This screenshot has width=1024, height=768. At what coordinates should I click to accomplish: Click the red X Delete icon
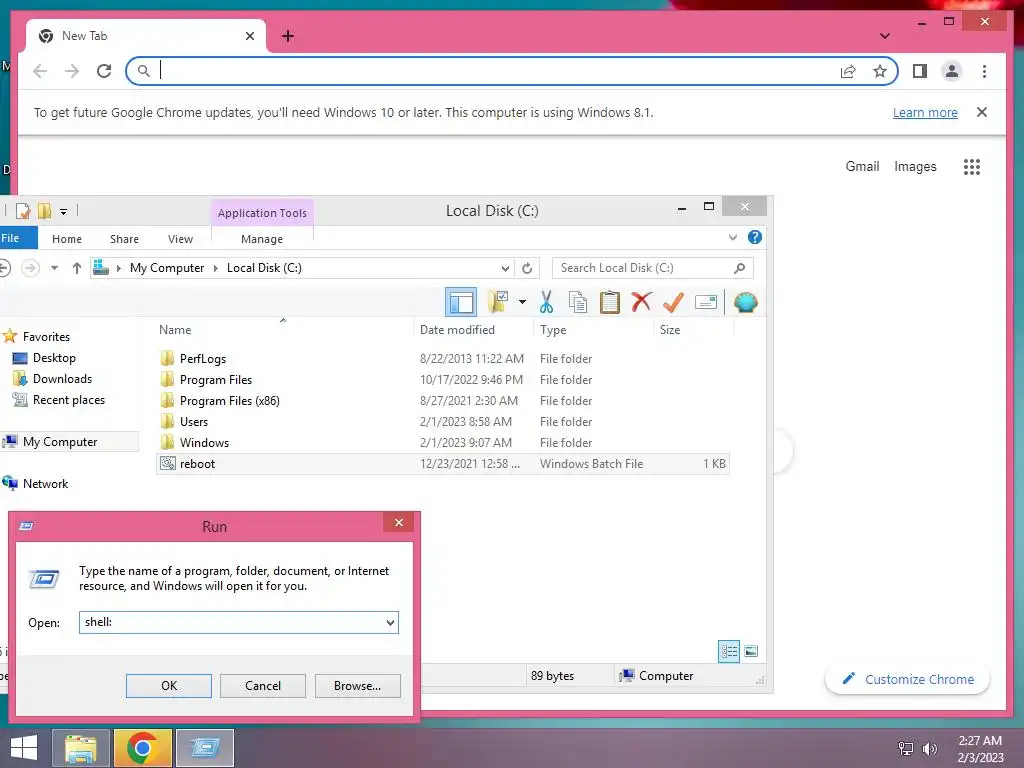(641, 302)
